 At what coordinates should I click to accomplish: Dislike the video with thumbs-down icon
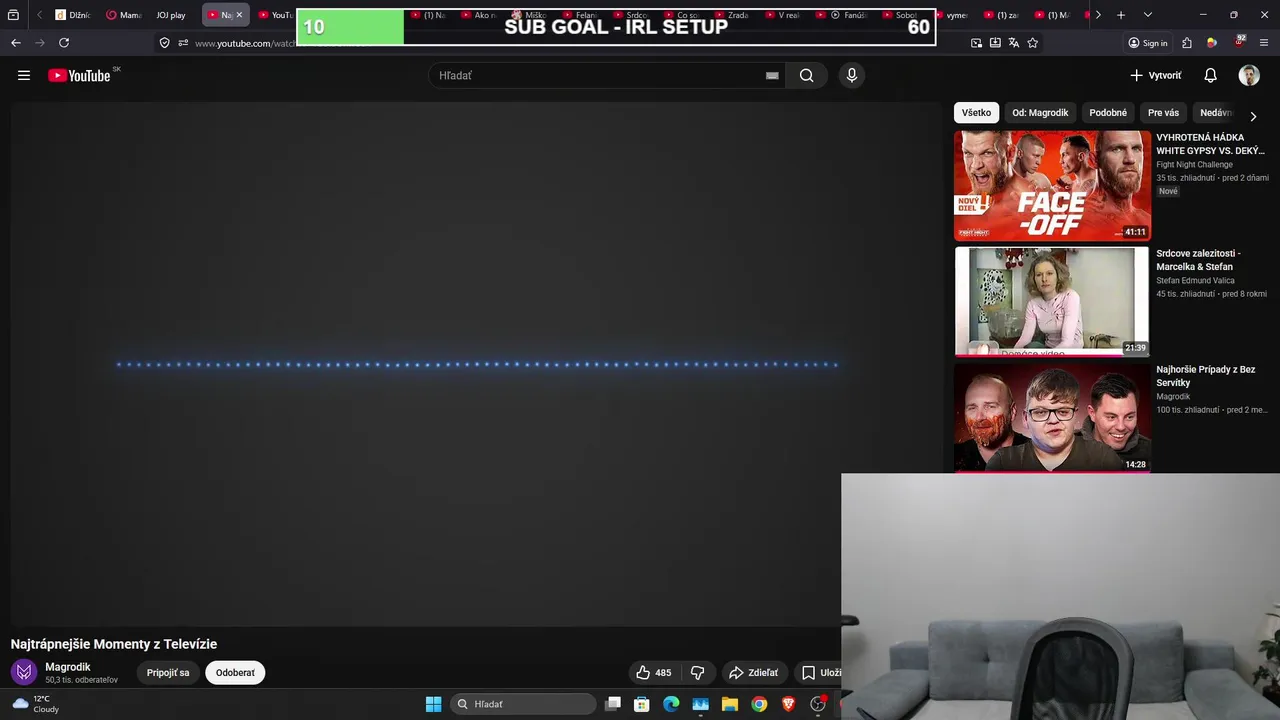[698, 673]
